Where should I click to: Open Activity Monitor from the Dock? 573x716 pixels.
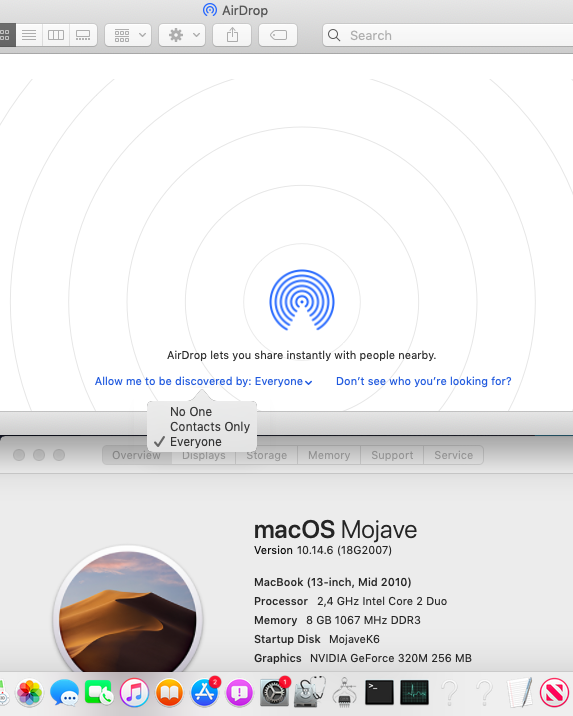coord(415,693)
